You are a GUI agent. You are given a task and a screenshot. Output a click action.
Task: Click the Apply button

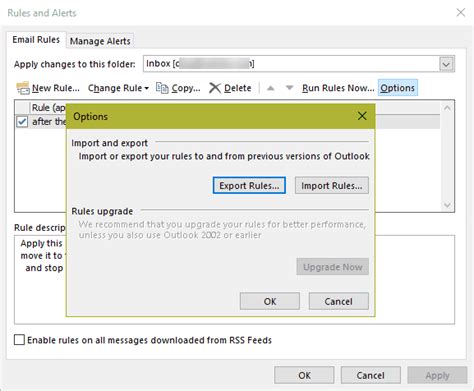coord(437,375)
